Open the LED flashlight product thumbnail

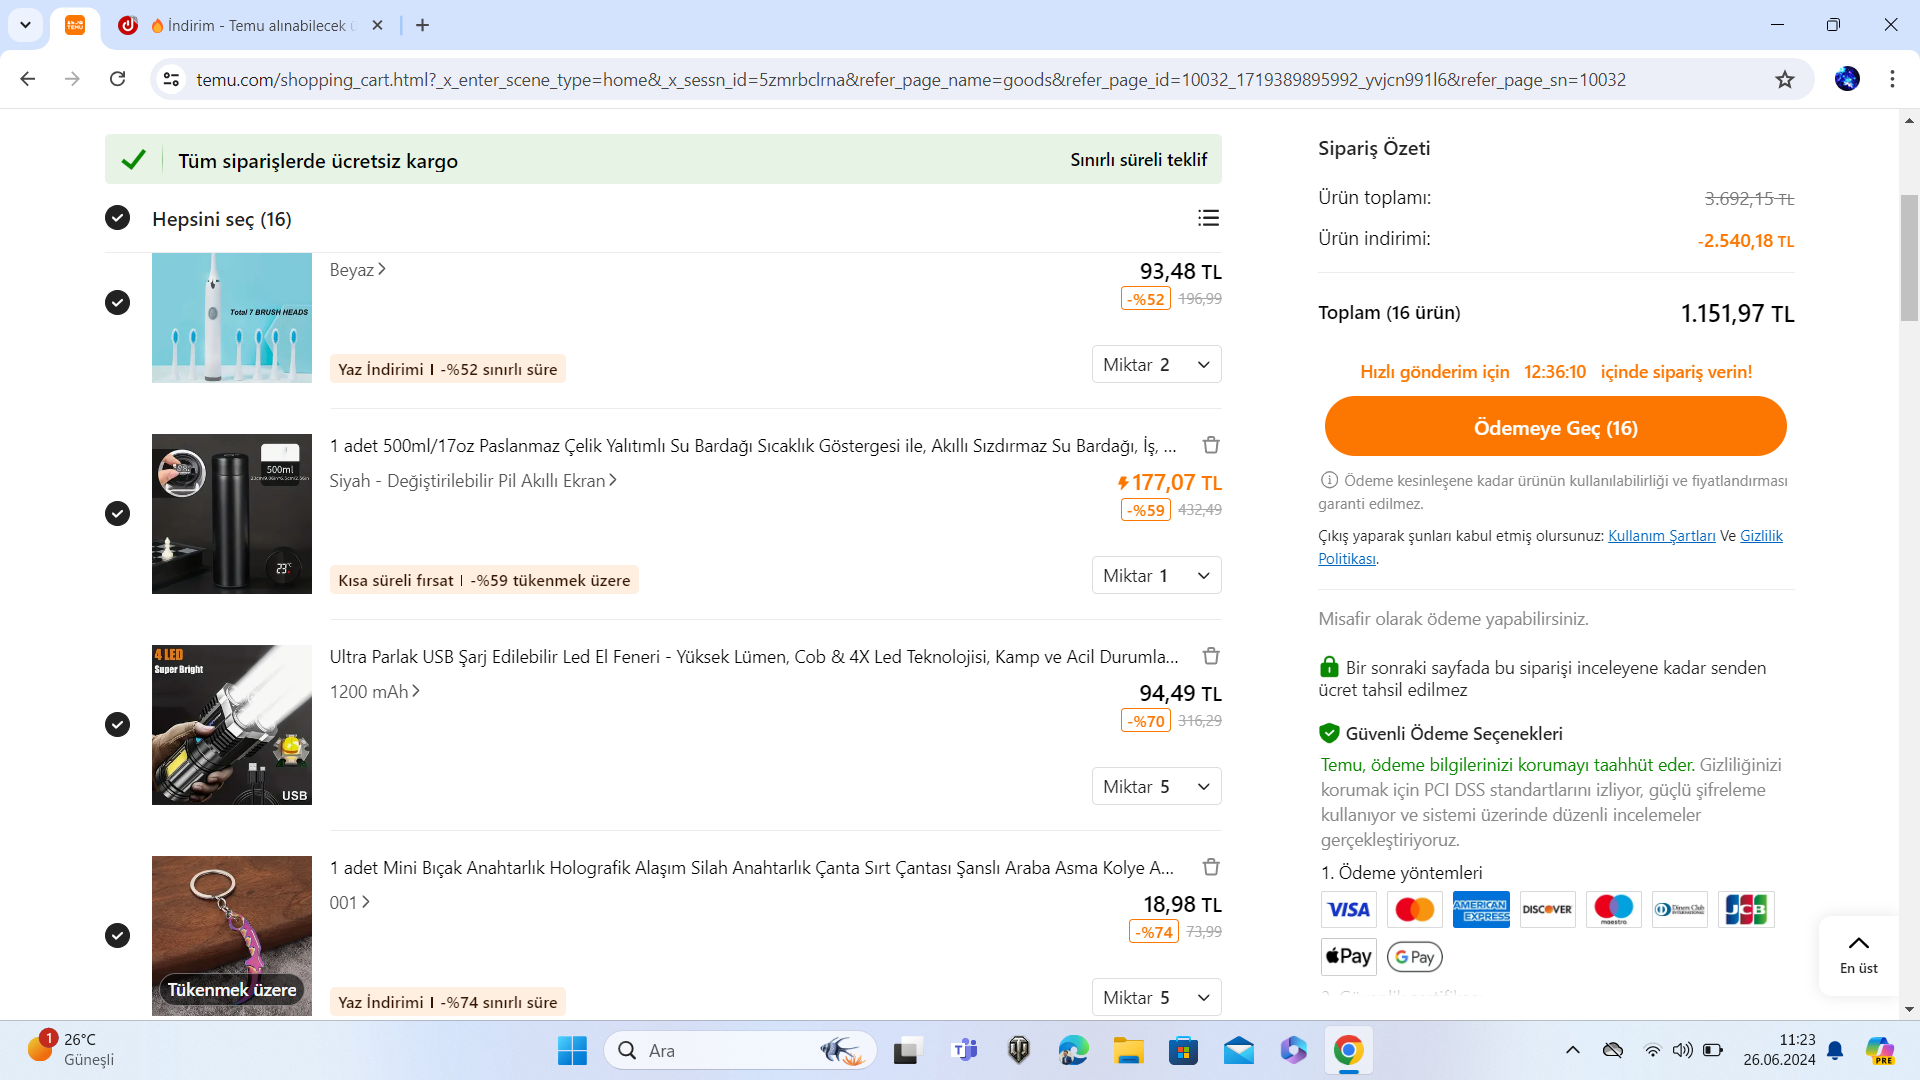point(232,725)
